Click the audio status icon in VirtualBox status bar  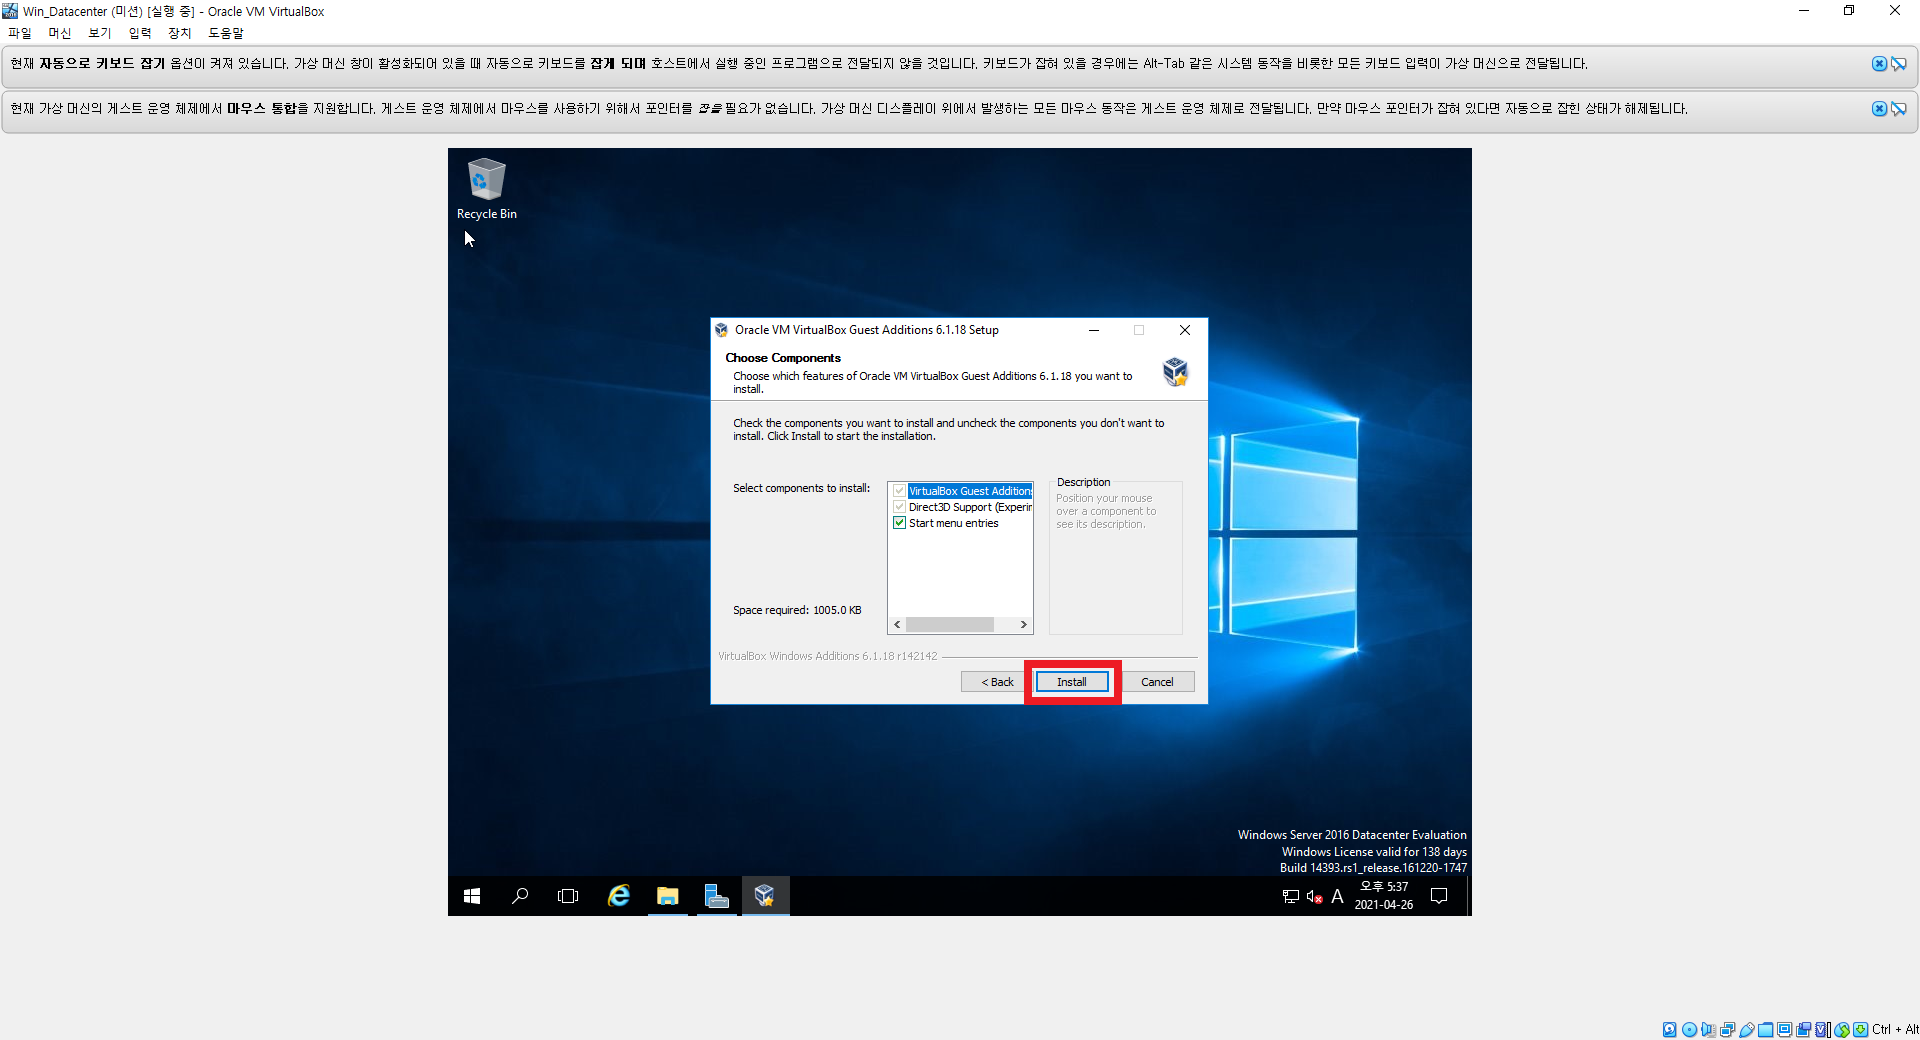[1708, 1029]
